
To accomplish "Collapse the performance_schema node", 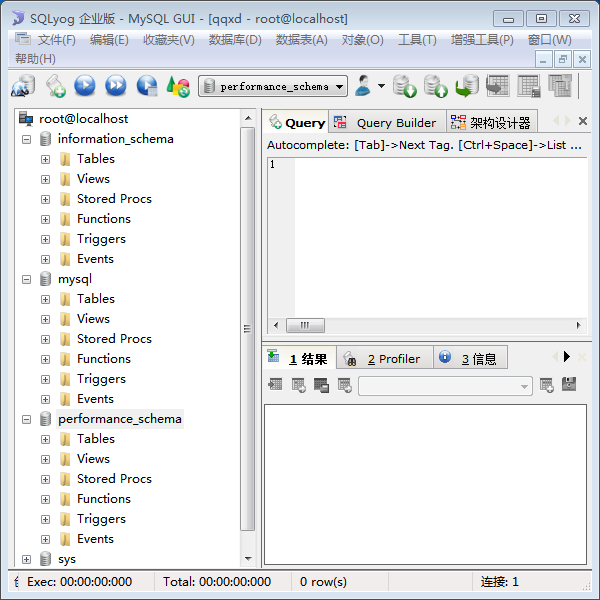I will click(26, 419).
